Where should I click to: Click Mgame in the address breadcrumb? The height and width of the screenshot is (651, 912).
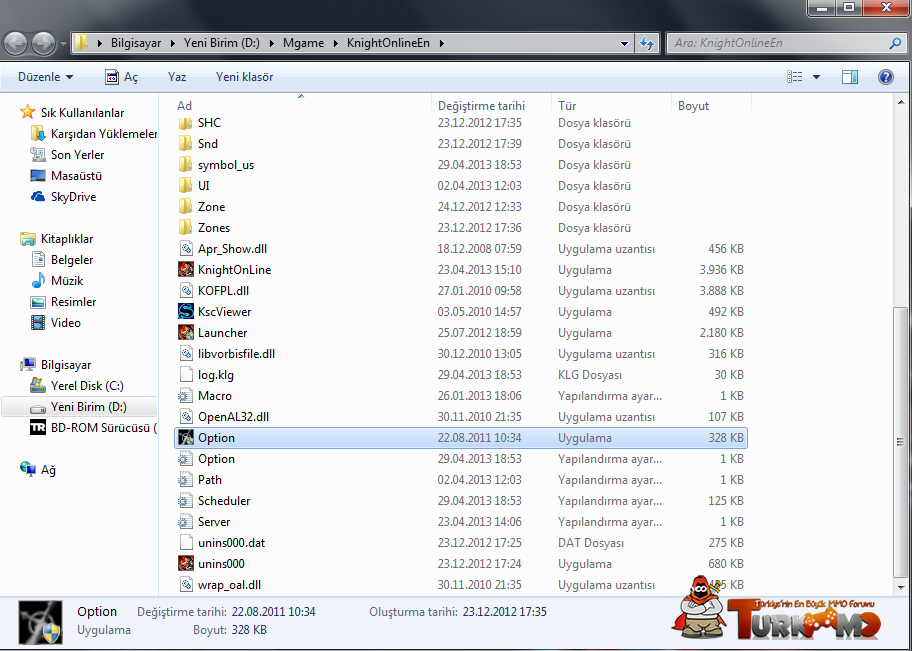tap(304, 43)
